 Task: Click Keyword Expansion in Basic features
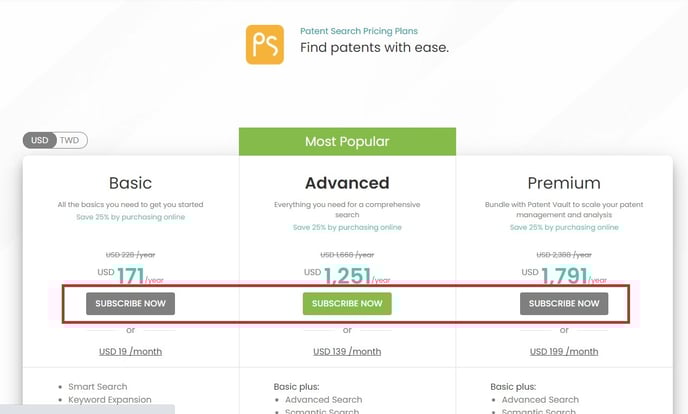point(110,400)
